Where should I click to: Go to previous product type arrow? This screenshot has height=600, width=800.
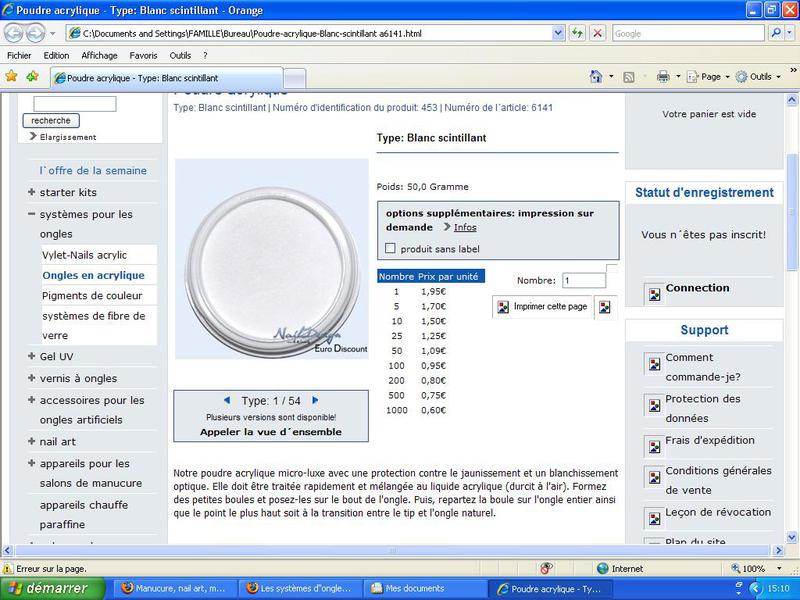click(227, 400)
